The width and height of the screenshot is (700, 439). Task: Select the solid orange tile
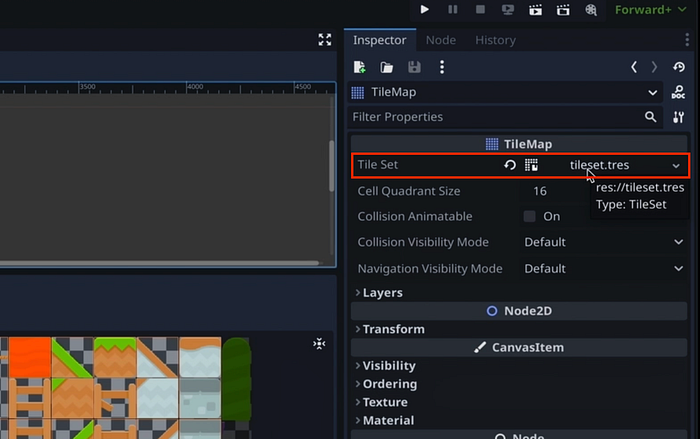29,357
